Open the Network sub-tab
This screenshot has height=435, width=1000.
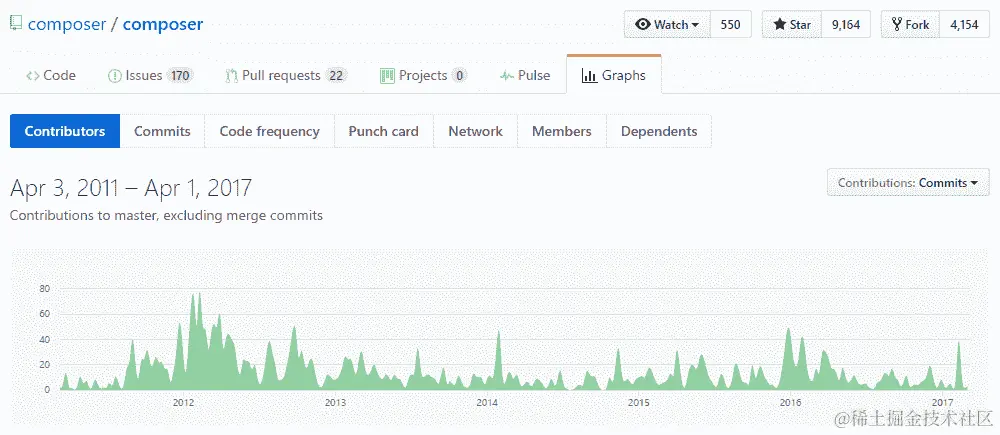475,131
